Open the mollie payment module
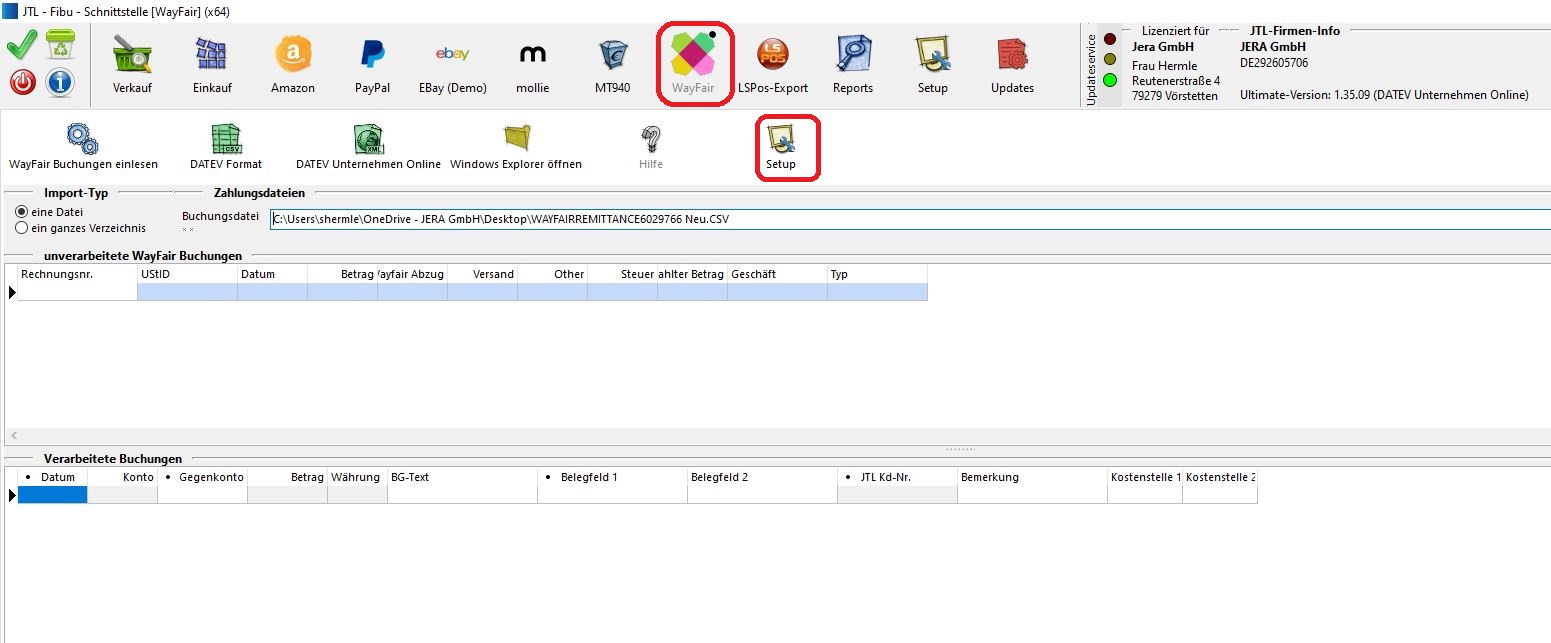 pyautogui.click(x=532, y=62)
